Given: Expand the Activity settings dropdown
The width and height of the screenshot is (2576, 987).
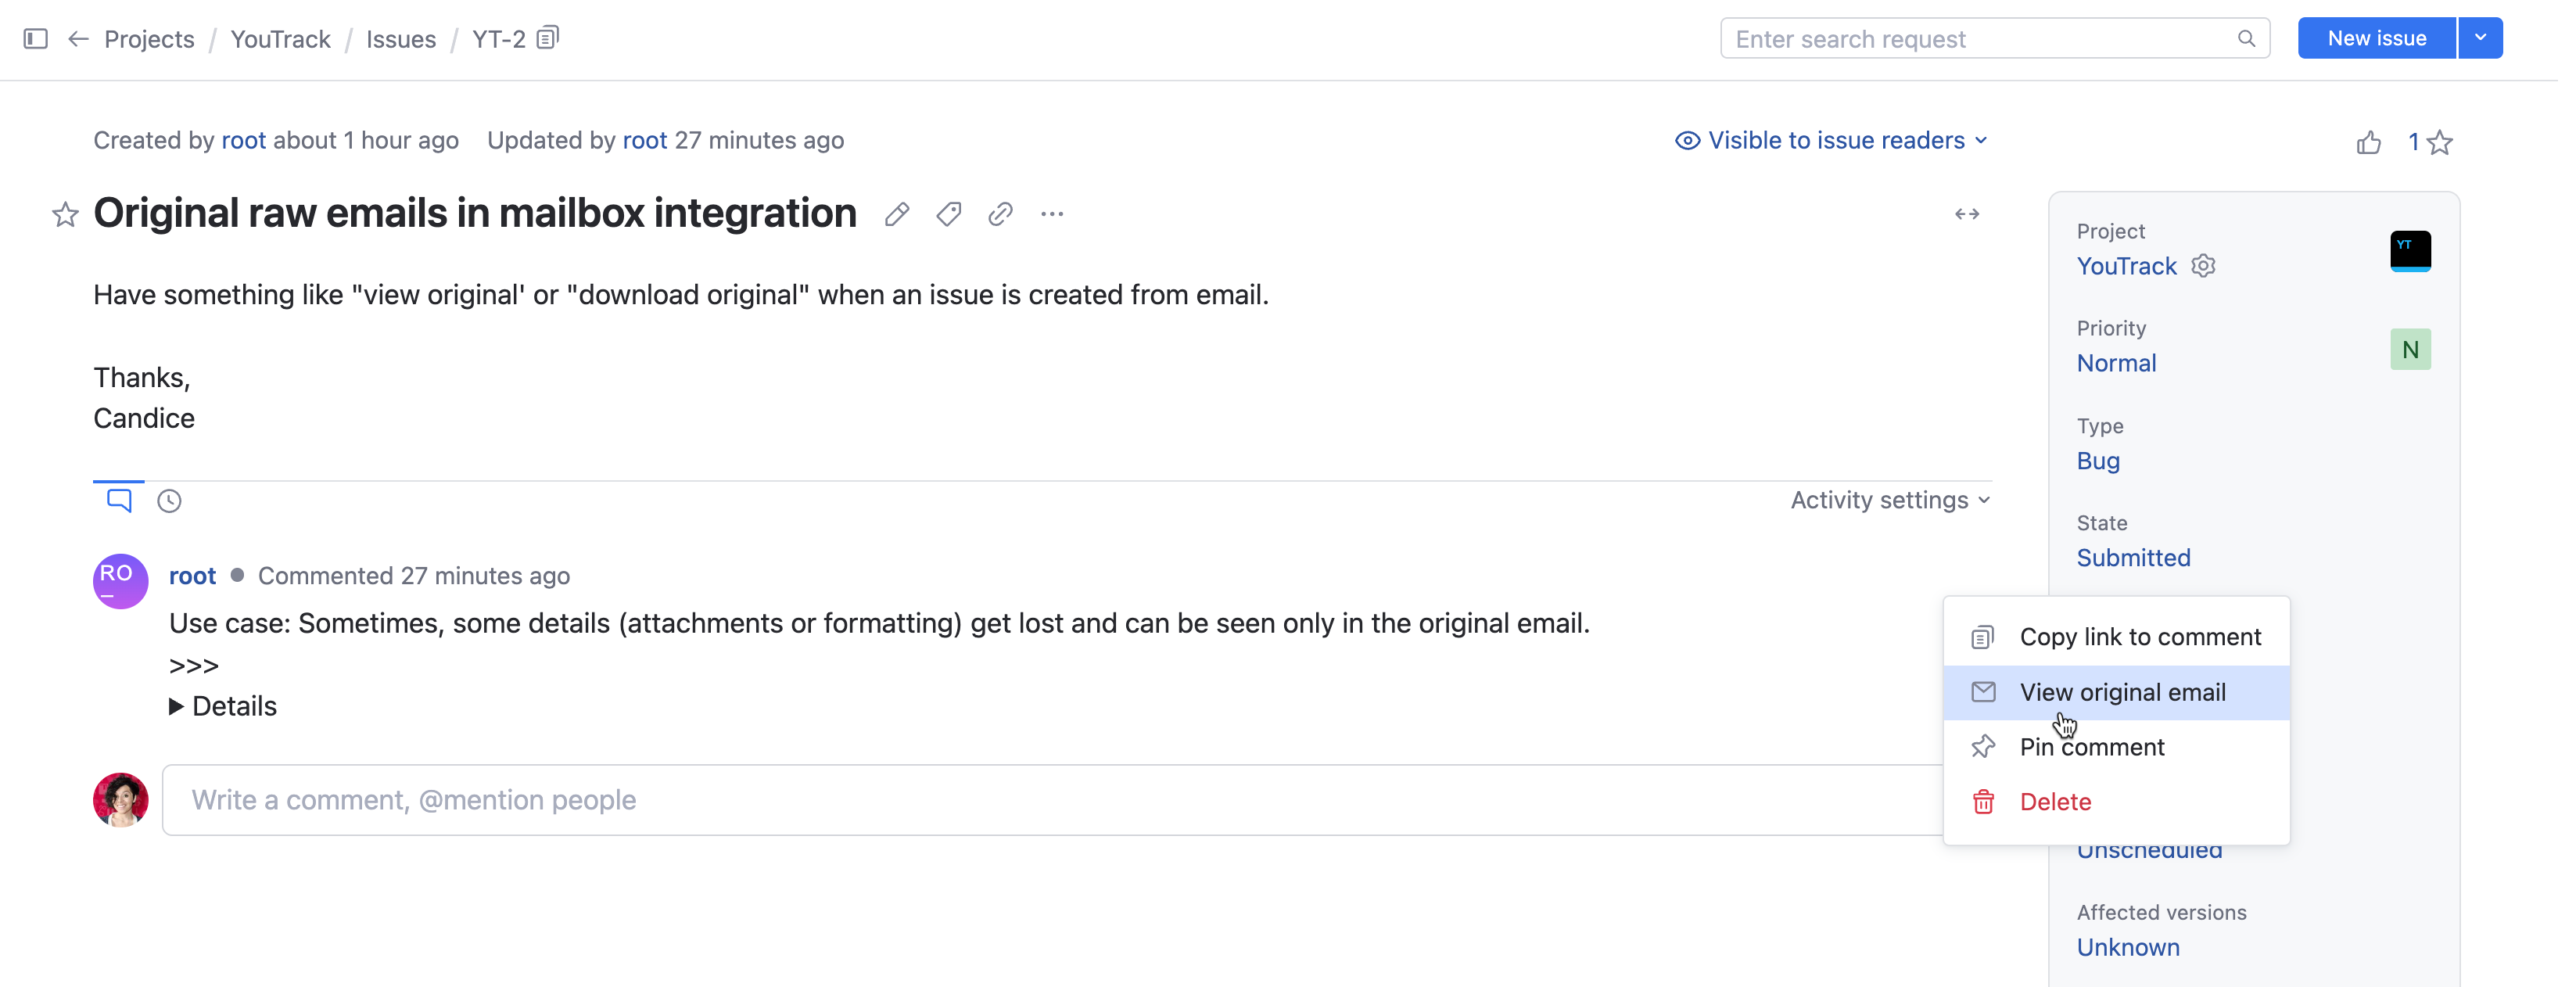Looking at the screenshot, I should coord(1889,500).
